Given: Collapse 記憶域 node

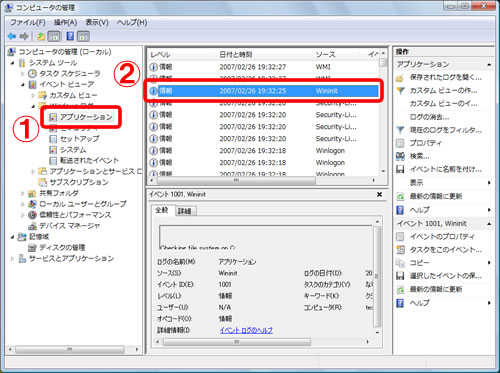Looking at the screenshot, I should click(x=12, y=237).
